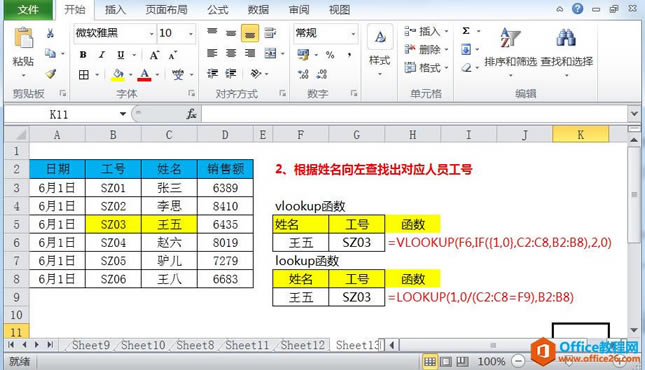This screenshot has height=370, width=645.
Task: Click the Format Painter brush icon
Action: [x=50, y=74]
